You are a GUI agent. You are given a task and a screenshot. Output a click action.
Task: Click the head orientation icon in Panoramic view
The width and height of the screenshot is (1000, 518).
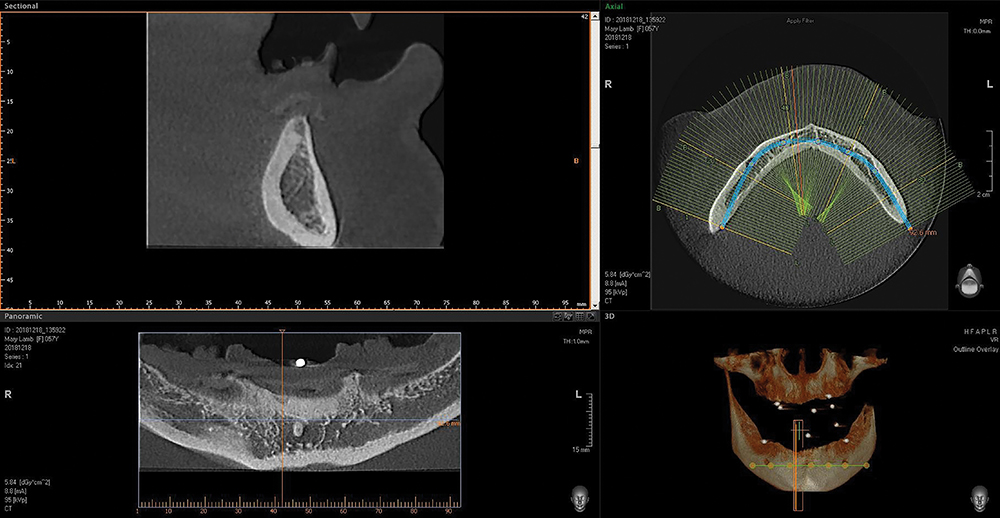578,498
